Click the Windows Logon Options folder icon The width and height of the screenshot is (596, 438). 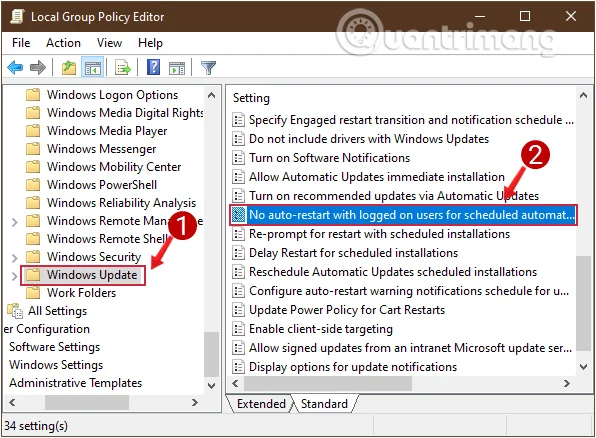(33, 94)
